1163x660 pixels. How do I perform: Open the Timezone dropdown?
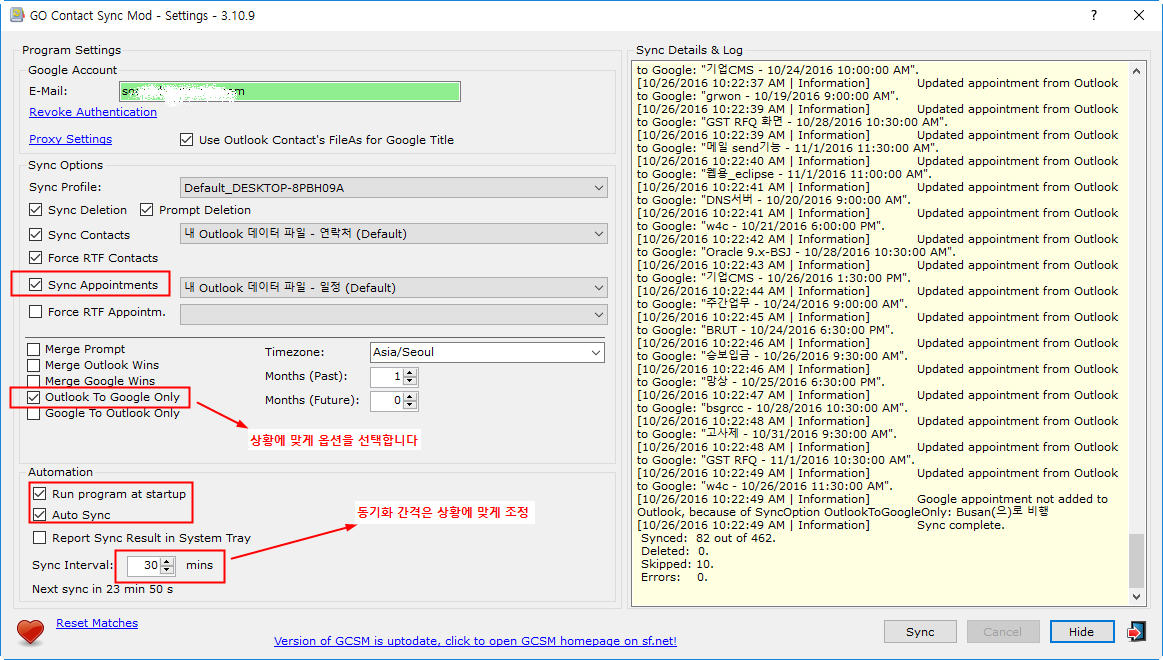click(596, 352)
